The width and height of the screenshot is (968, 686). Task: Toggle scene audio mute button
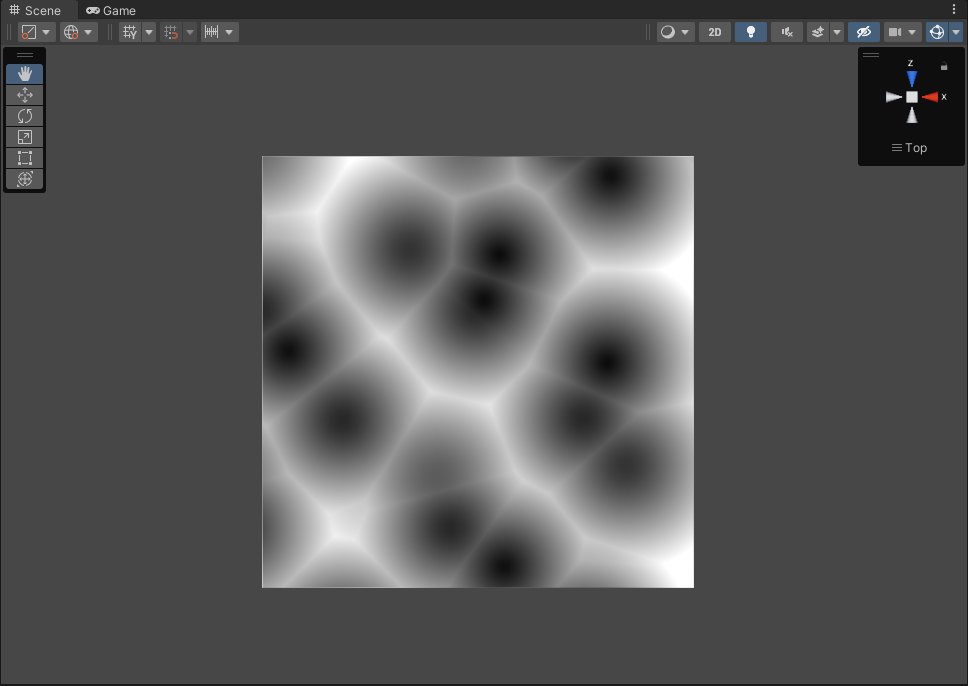[x=786, y=32]
